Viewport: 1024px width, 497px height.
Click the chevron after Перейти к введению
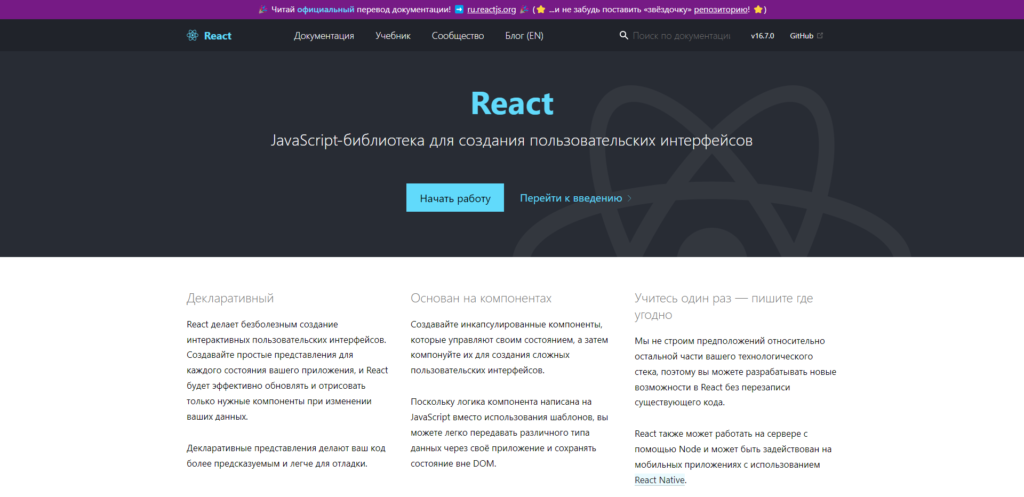630,198
